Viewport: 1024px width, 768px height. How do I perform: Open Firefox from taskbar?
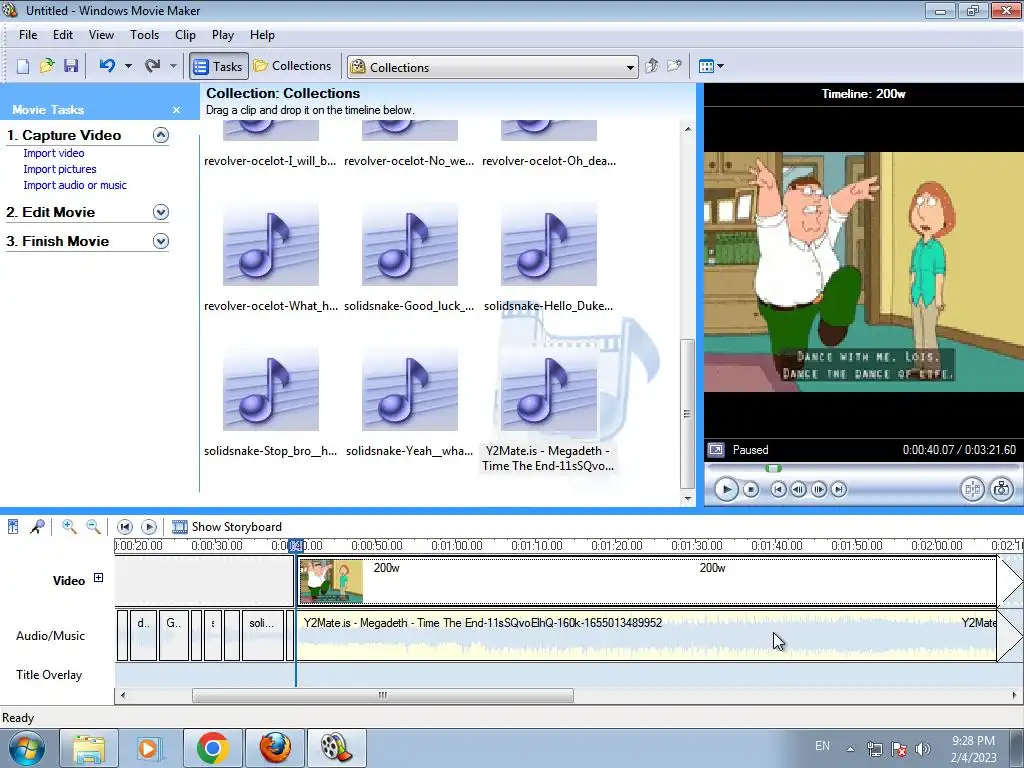275,748
